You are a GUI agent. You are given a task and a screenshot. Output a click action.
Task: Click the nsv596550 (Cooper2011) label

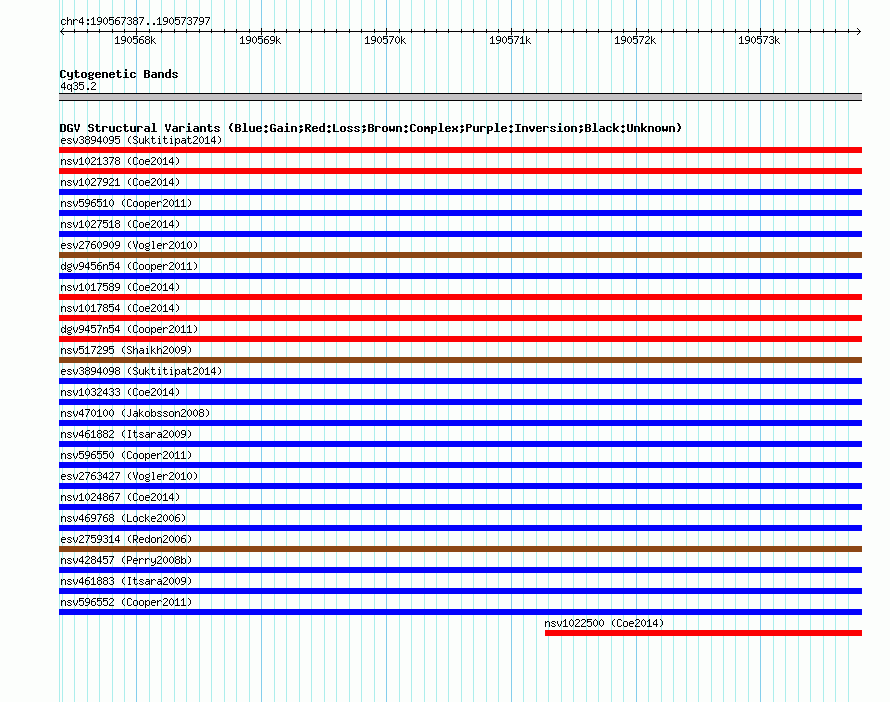tap(126, 455)
